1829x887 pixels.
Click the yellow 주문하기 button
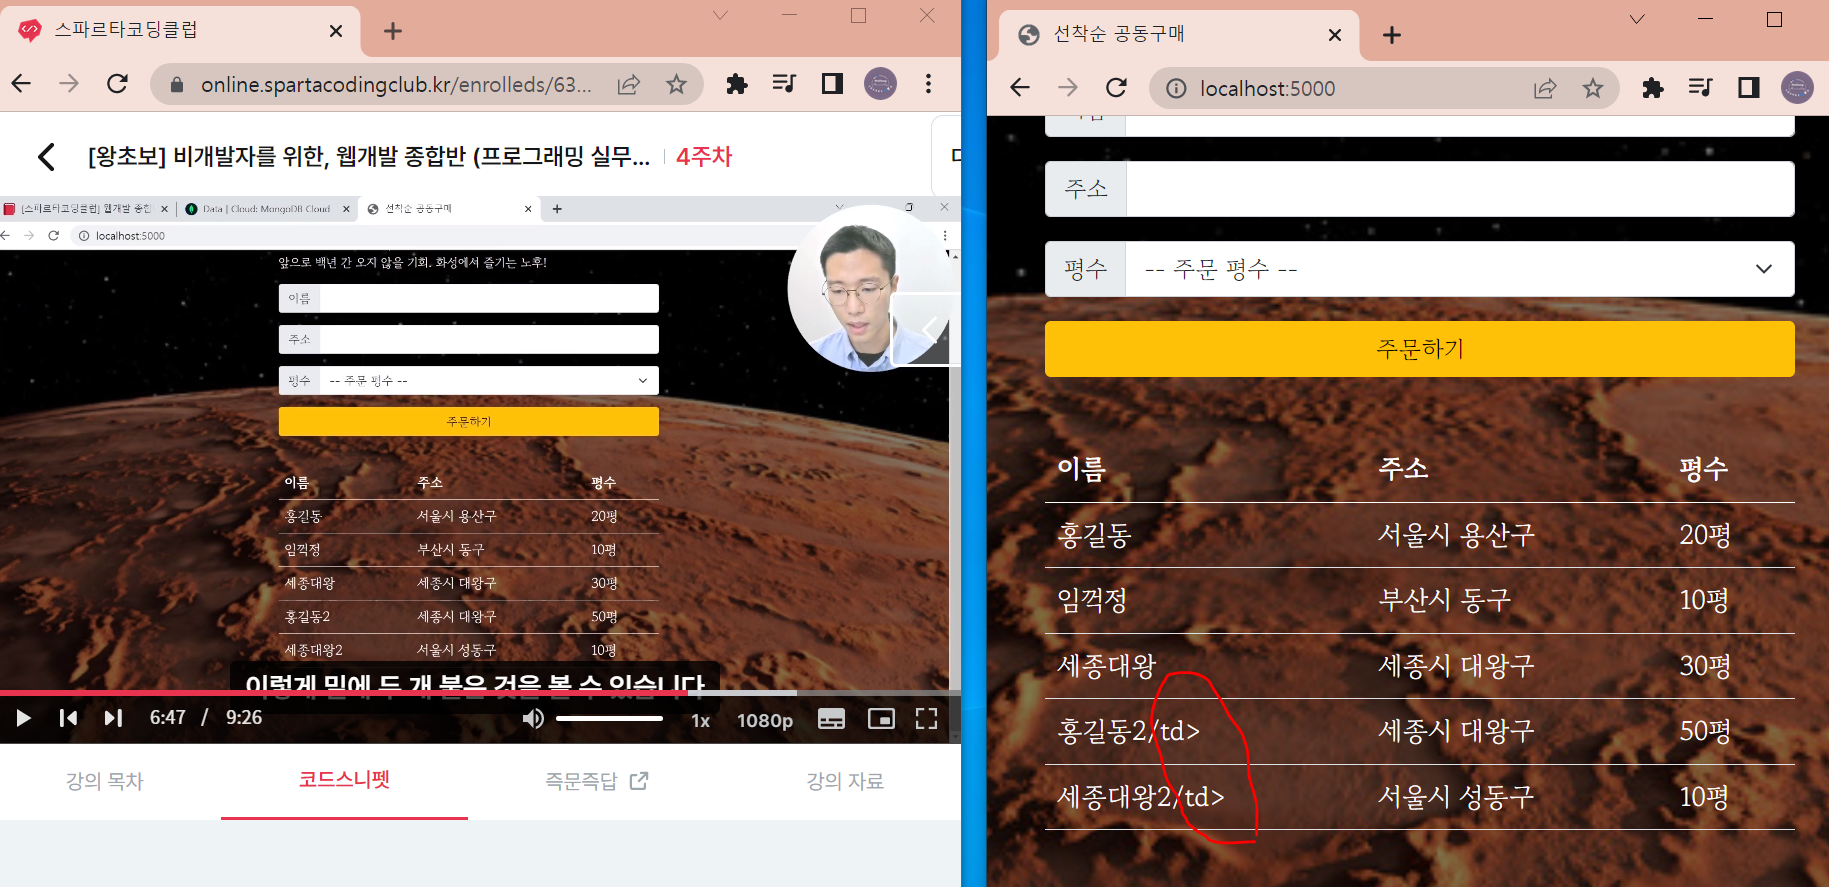pyautogui.click(x=1419, y=349)
